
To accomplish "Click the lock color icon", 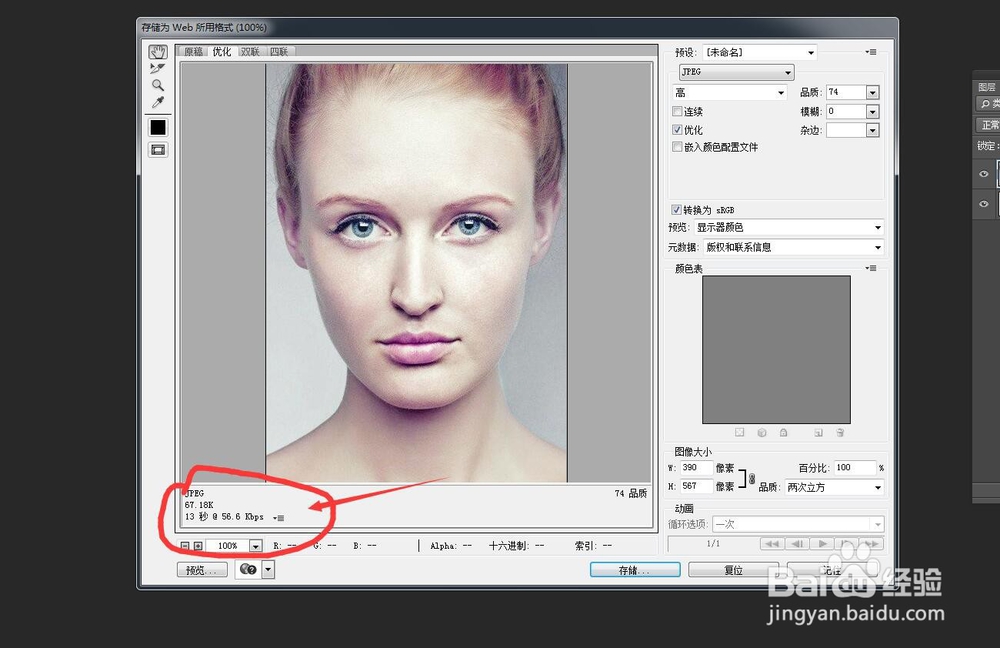I will tap(783, 432).
